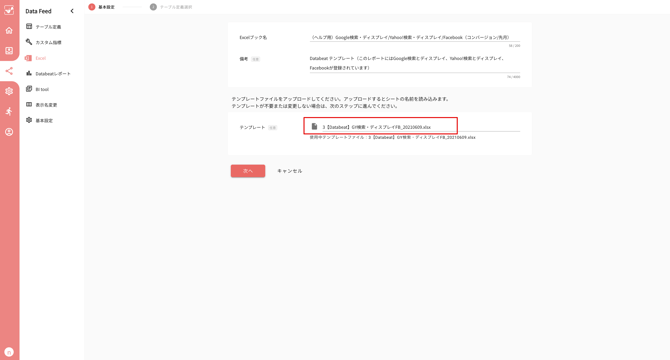The width and height of the screenshot is (670, 360).
Task: Click the running person icon in sidebar
Action: 9,111
